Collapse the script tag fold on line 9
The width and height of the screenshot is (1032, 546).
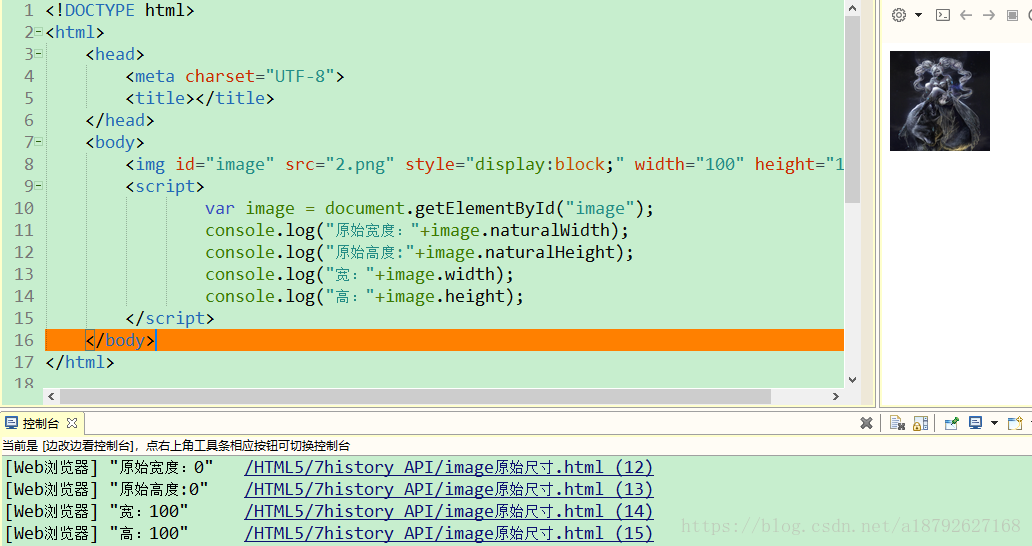tap(39, 186)
